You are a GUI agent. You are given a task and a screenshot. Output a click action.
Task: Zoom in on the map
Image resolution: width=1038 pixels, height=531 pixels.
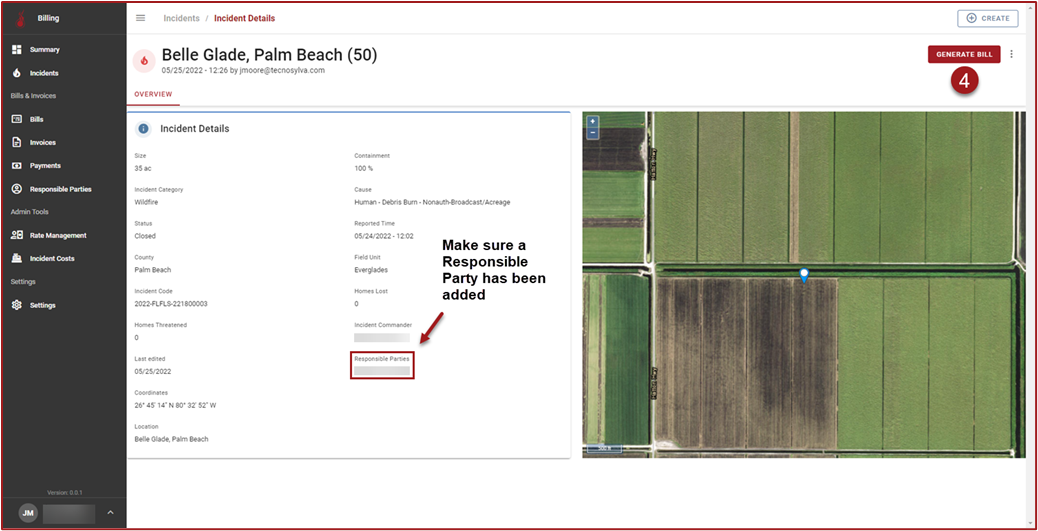593,121
